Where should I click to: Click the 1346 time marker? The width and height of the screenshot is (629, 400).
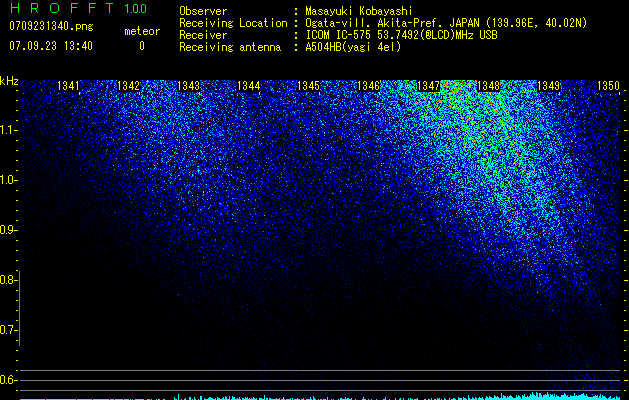click(x=368, y=86)
